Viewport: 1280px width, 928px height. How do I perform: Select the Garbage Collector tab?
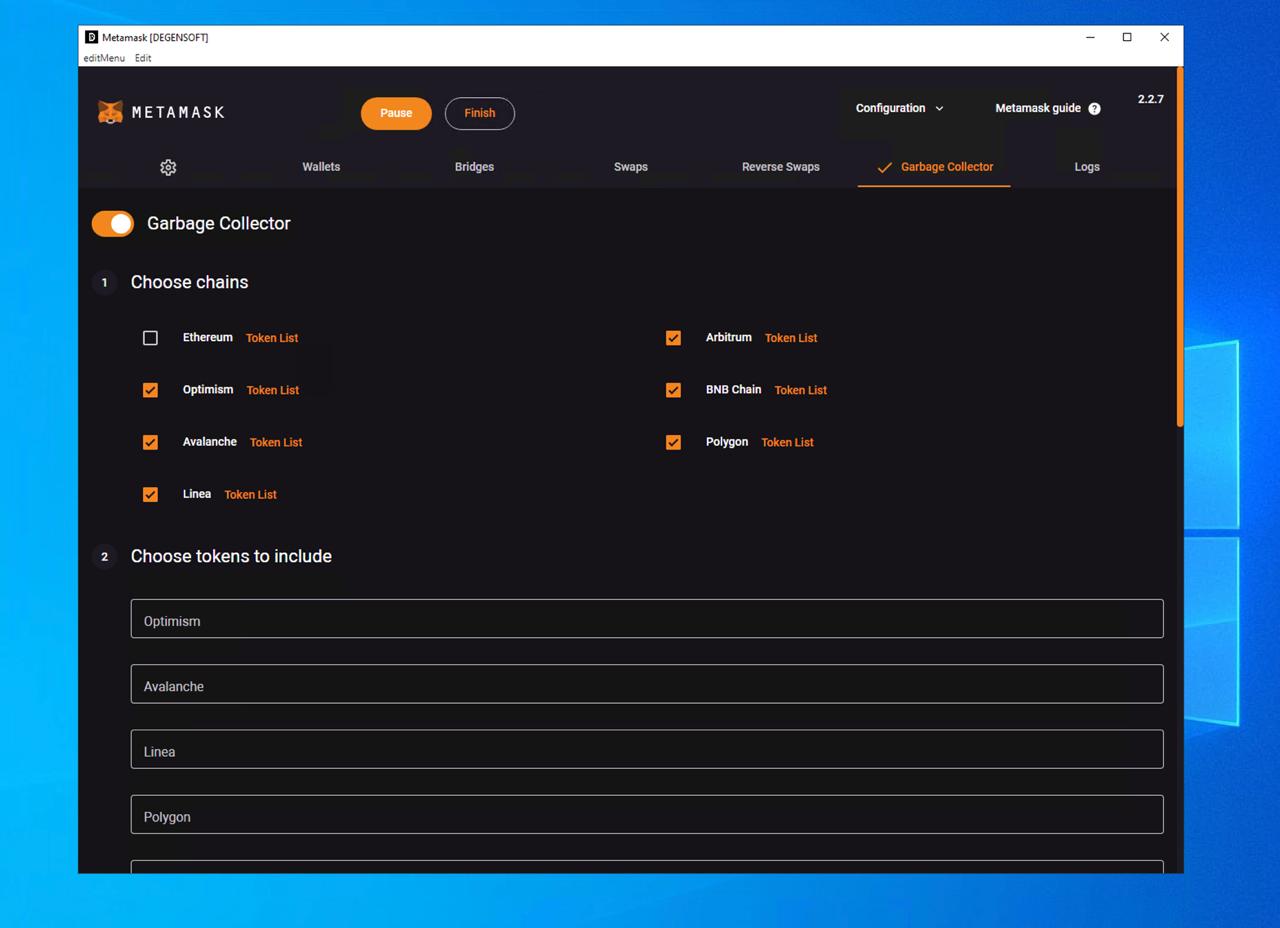(x=934, y=167)
